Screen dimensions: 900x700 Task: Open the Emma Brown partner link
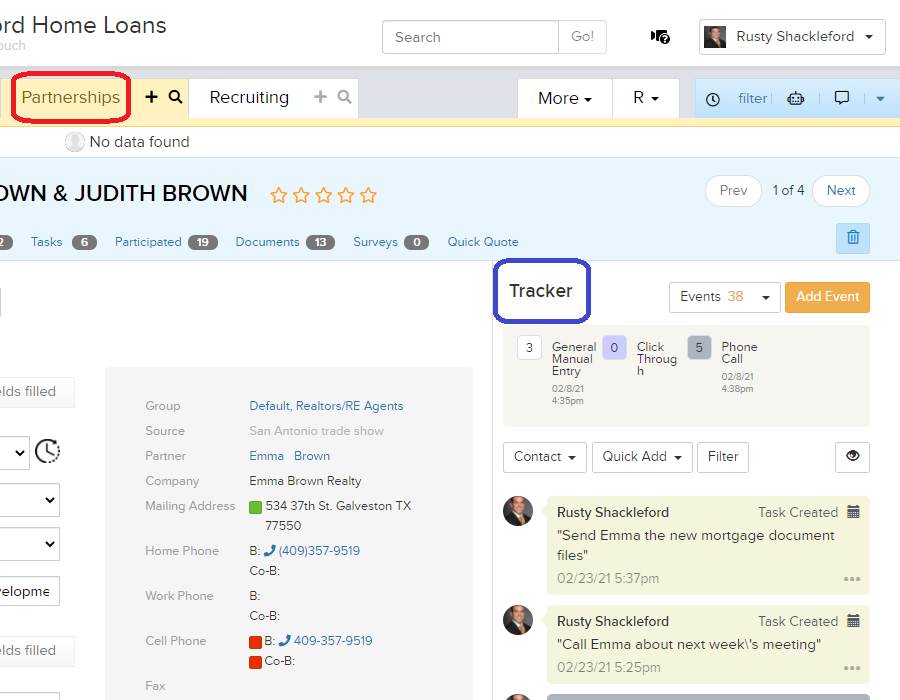289,456
